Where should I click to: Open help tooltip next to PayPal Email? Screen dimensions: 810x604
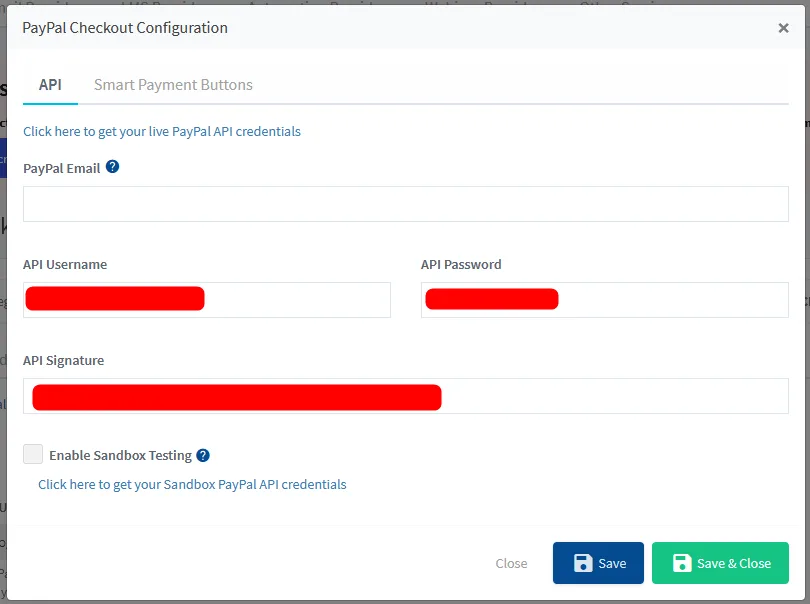pyautogui.click(x=112, y=167)
